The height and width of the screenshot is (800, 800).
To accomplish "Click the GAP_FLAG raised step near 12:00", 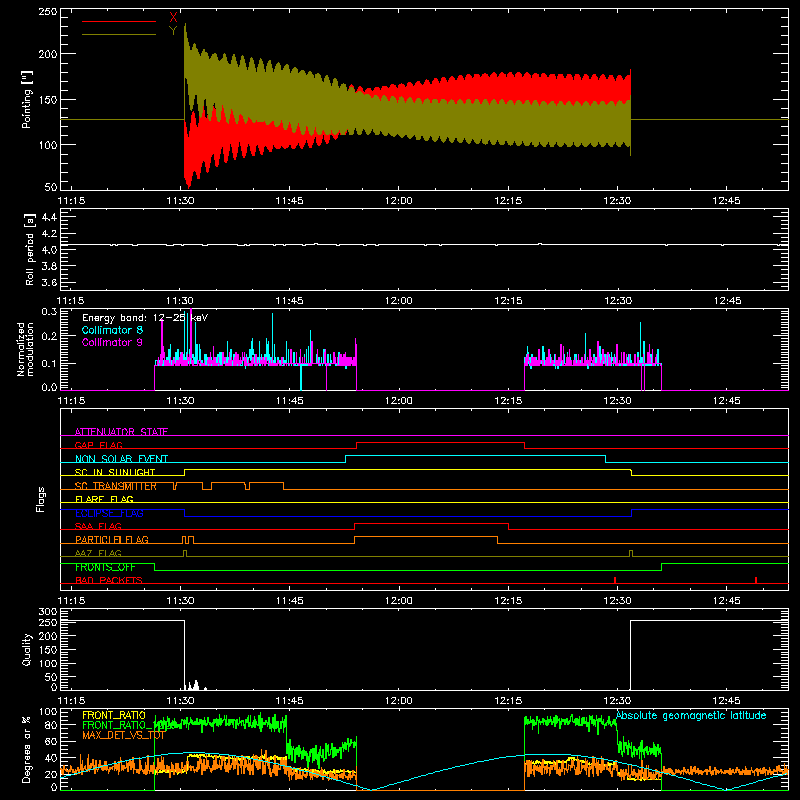I will [440, 443].
